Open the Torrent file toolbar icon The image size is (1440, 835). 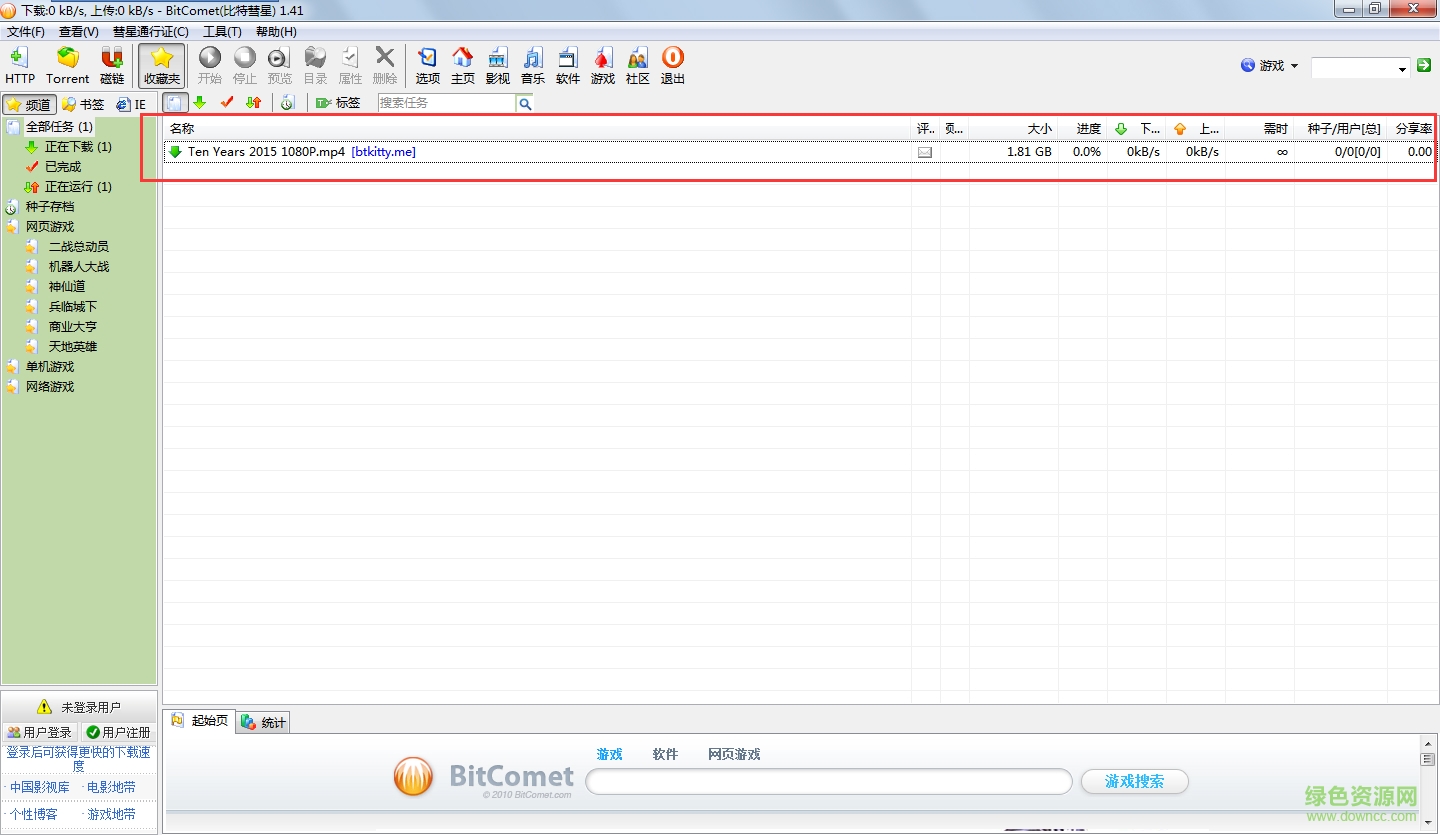(x=67, y=65)
